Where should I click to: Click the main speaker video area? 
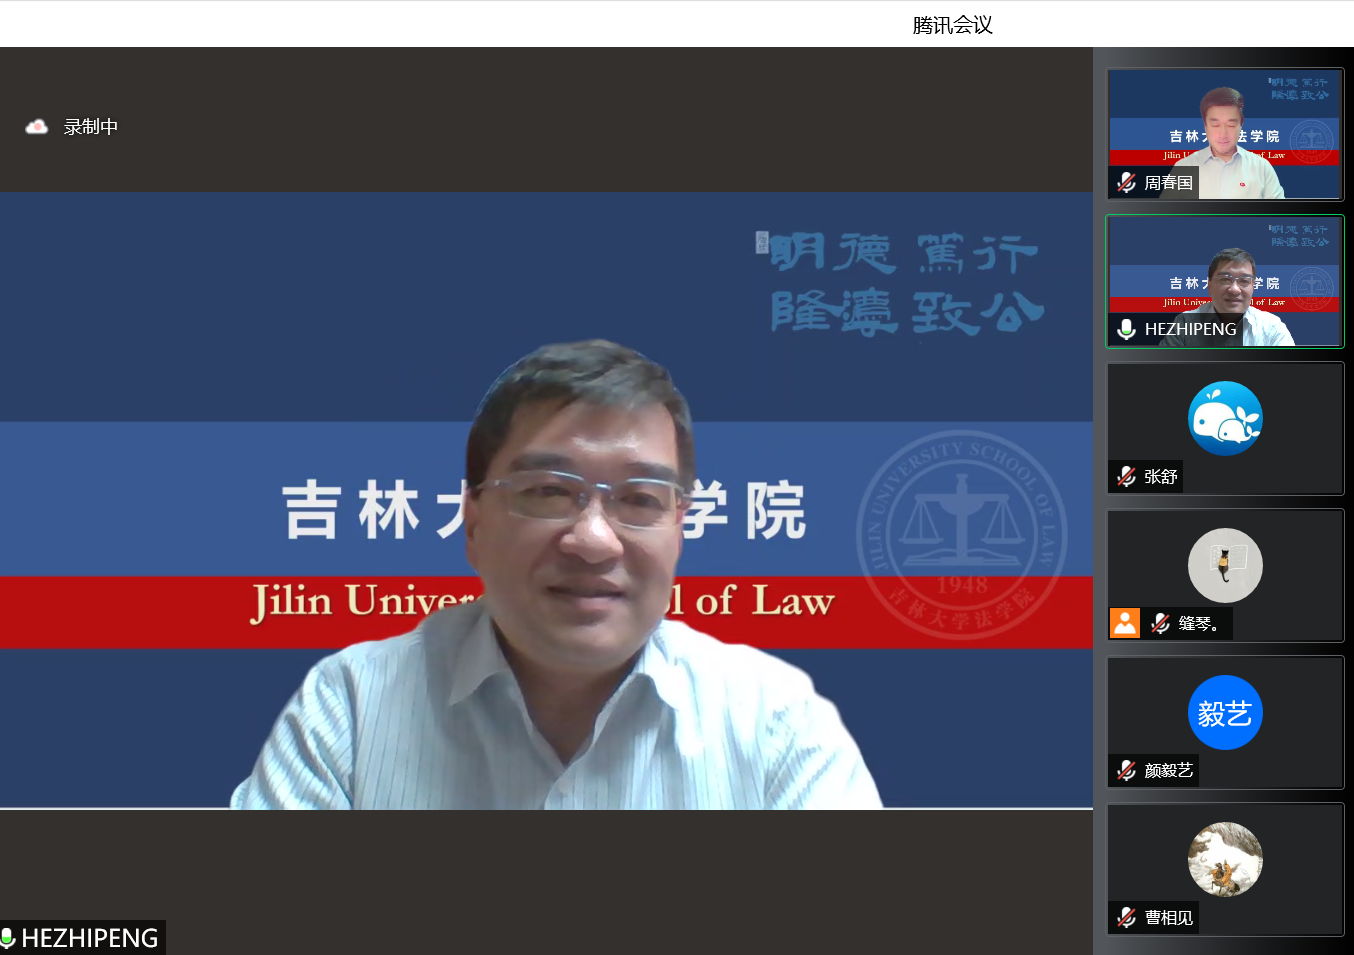(x=546, y=500)
